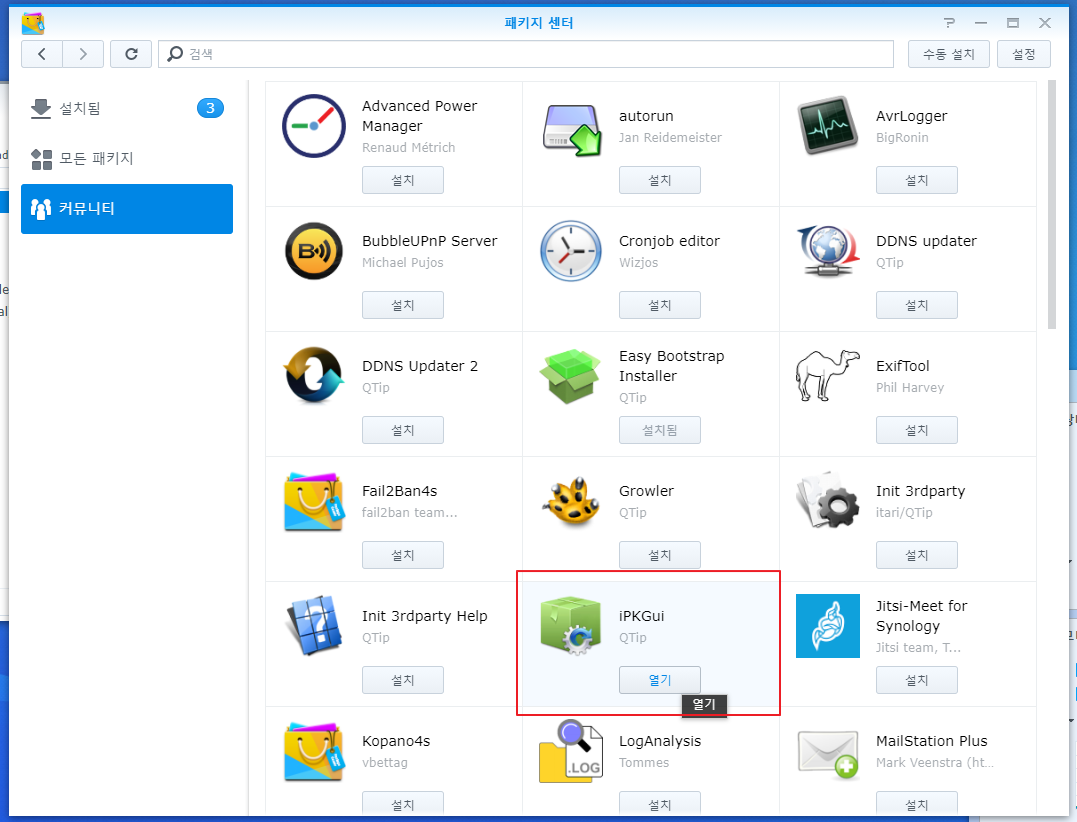The image size is (1077, 822).
Task: Click the Advanced Power Manager title
Action: (x=419, y=116)
